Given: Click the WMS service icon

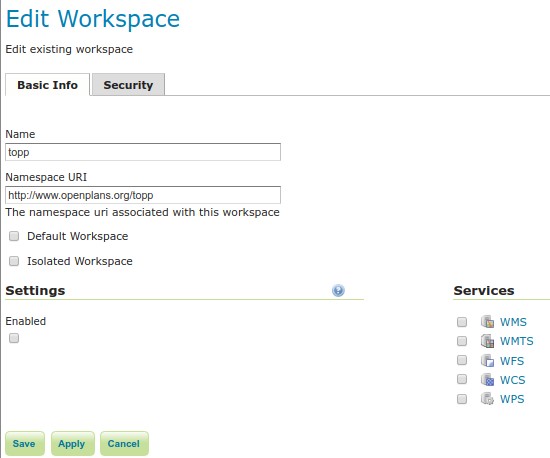Looking at the screenshot, I should pos(487,322).
